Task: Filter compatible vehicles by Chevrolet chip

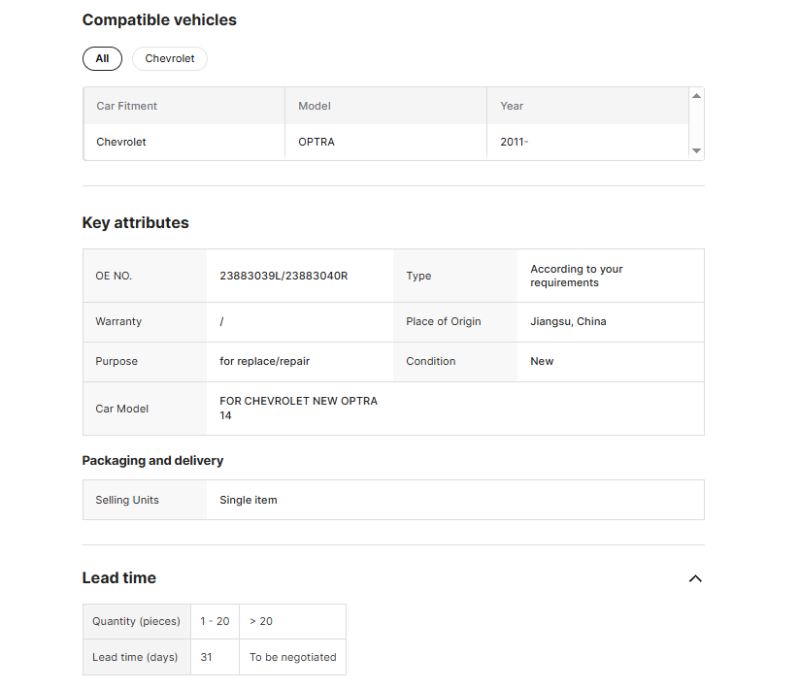Action: pyautogui.click(x=170, y=59)
